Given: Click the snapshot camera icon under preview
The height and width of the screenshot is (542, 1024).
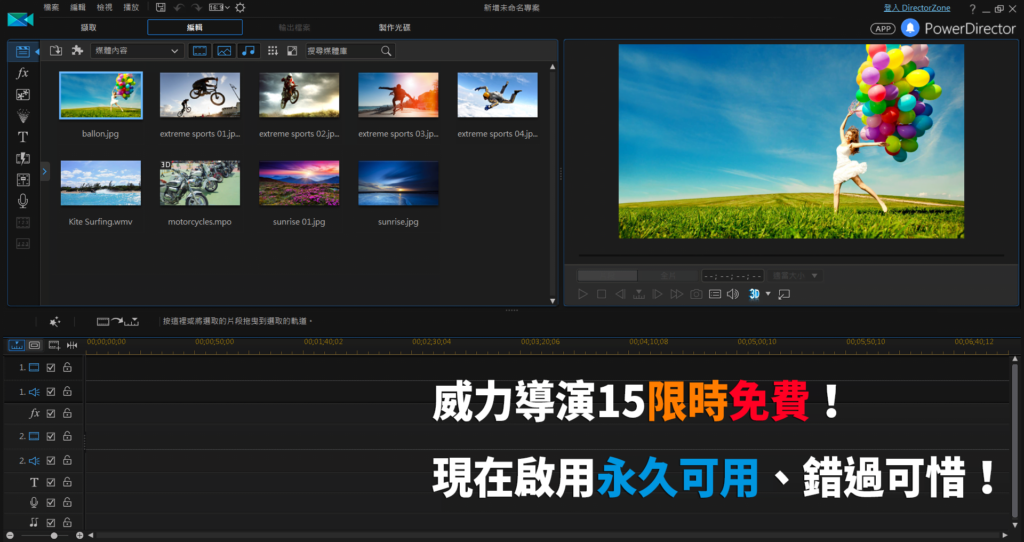Looking at the screenshot, I should [696, 294].
